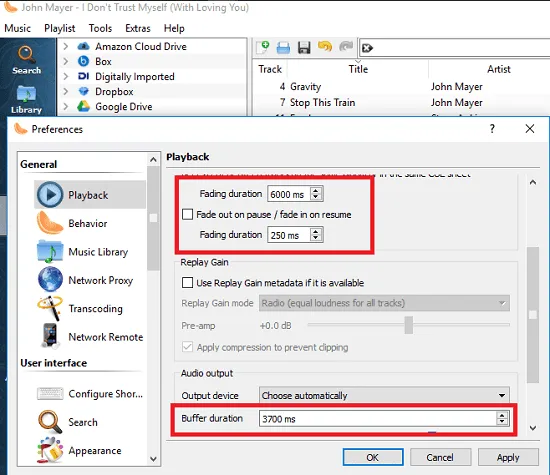Viewport: 550px width, 475px height.
Task: Open the Playlist menu
Action: (60, 28)
